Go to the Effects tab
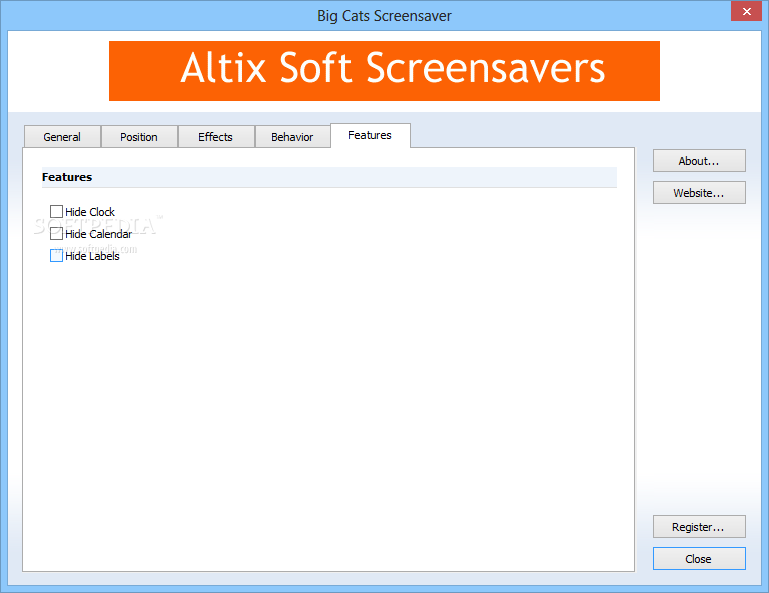This screenshot has width=769, height=593. [x=216, y=137]
